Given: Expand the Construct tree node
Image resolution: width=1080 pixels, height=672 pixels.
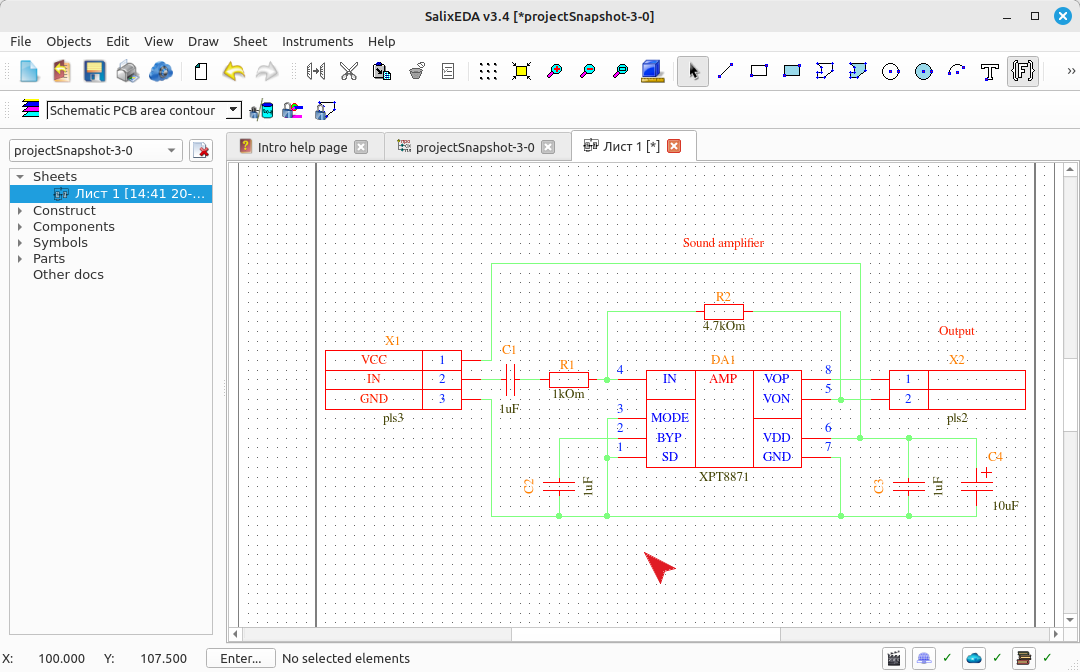Looking at the screenshot, I should point(20,211).
